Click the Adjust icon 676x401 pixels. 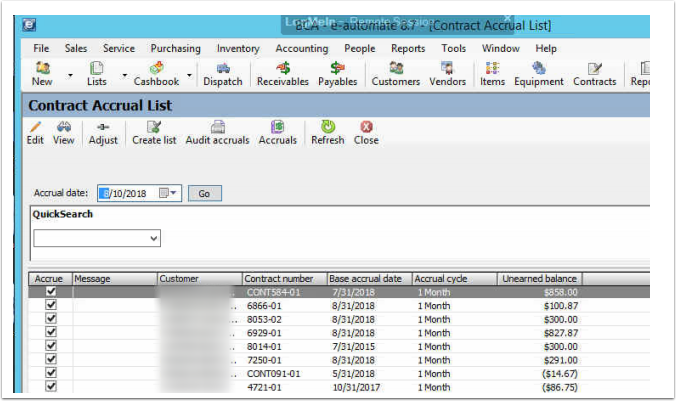[103, 133]
